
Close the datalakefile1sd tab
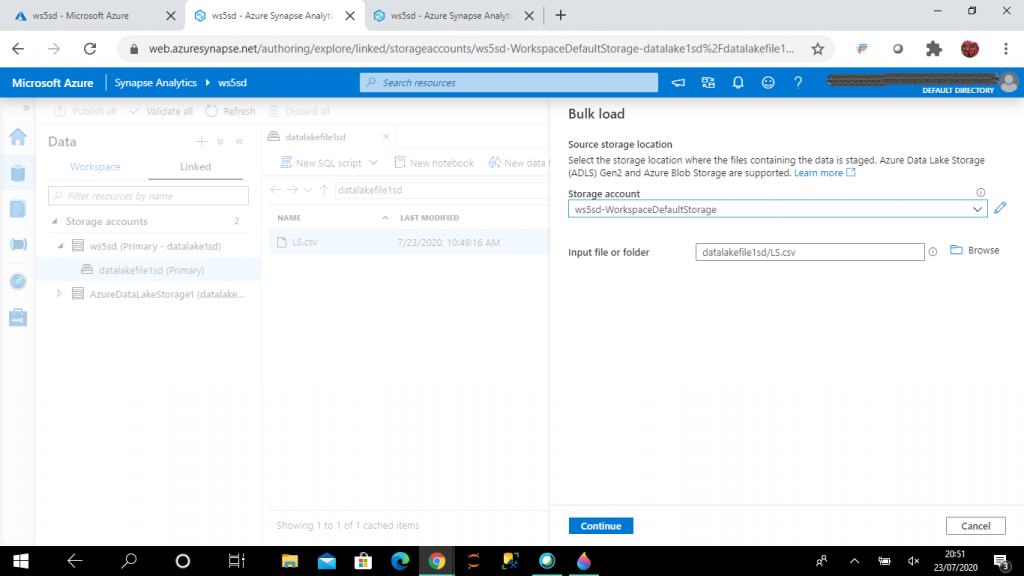click(386, 136)
